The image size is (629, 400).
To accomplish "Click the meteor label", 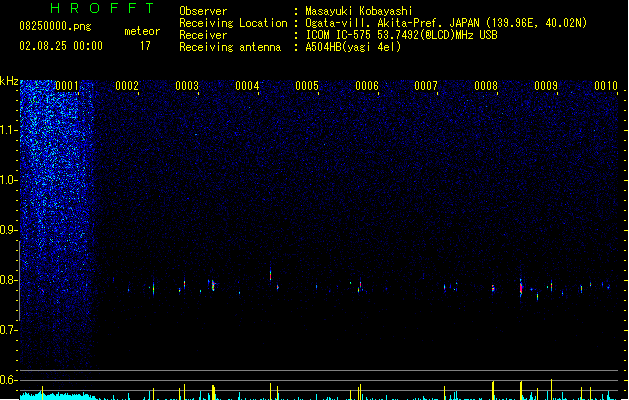I will tap(142, 31).
